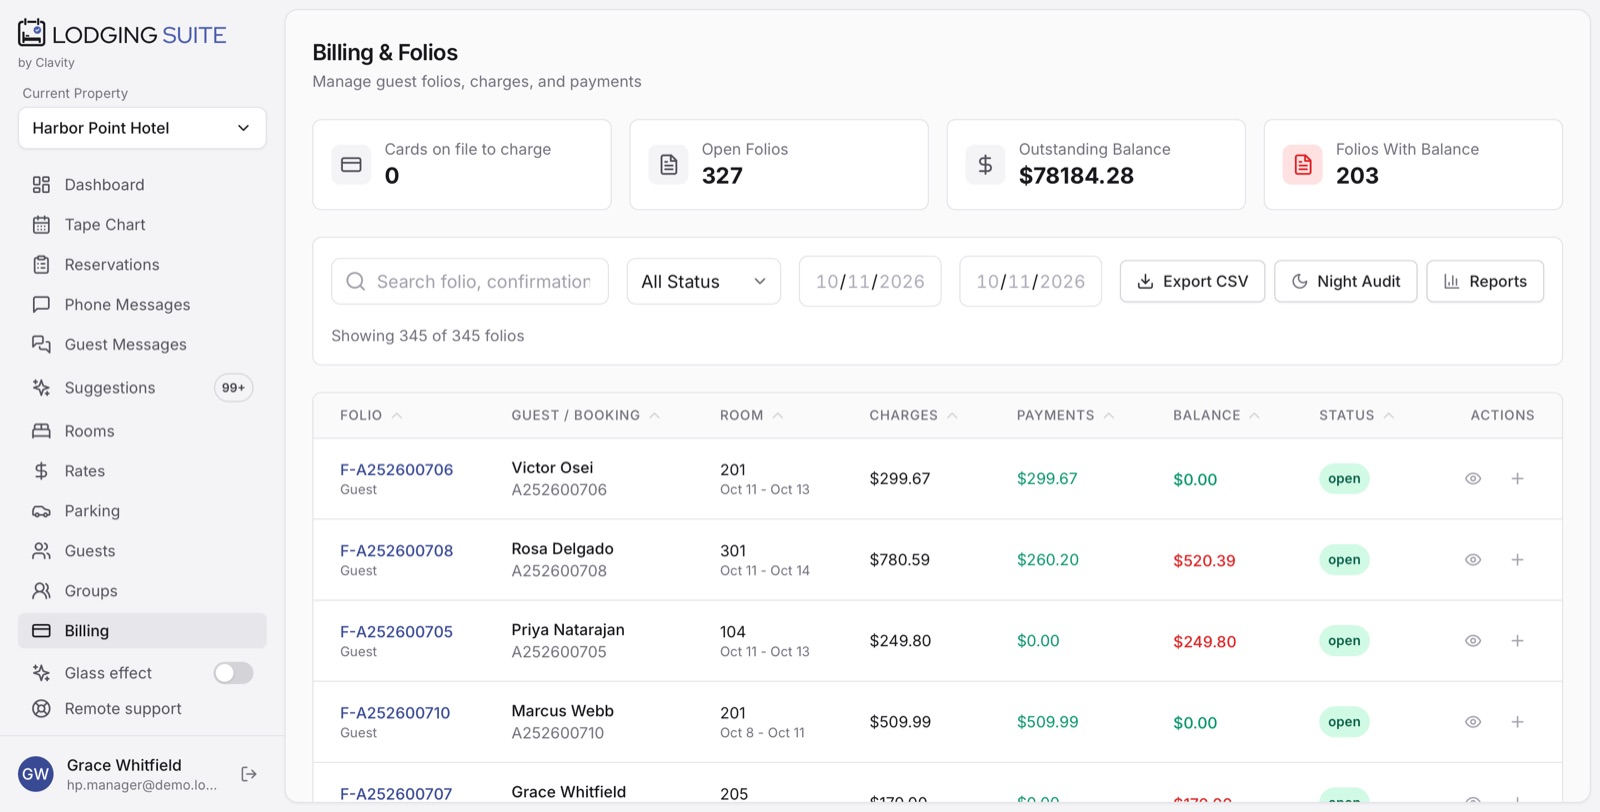Open Reservations in the sidebar
Screen dimensions: 1600x812
[x=142, y=265]
